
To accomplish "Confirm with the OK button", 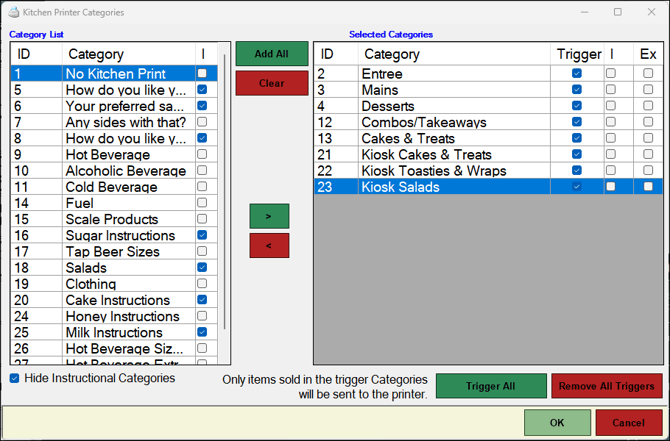I will (x=557, y=423).
